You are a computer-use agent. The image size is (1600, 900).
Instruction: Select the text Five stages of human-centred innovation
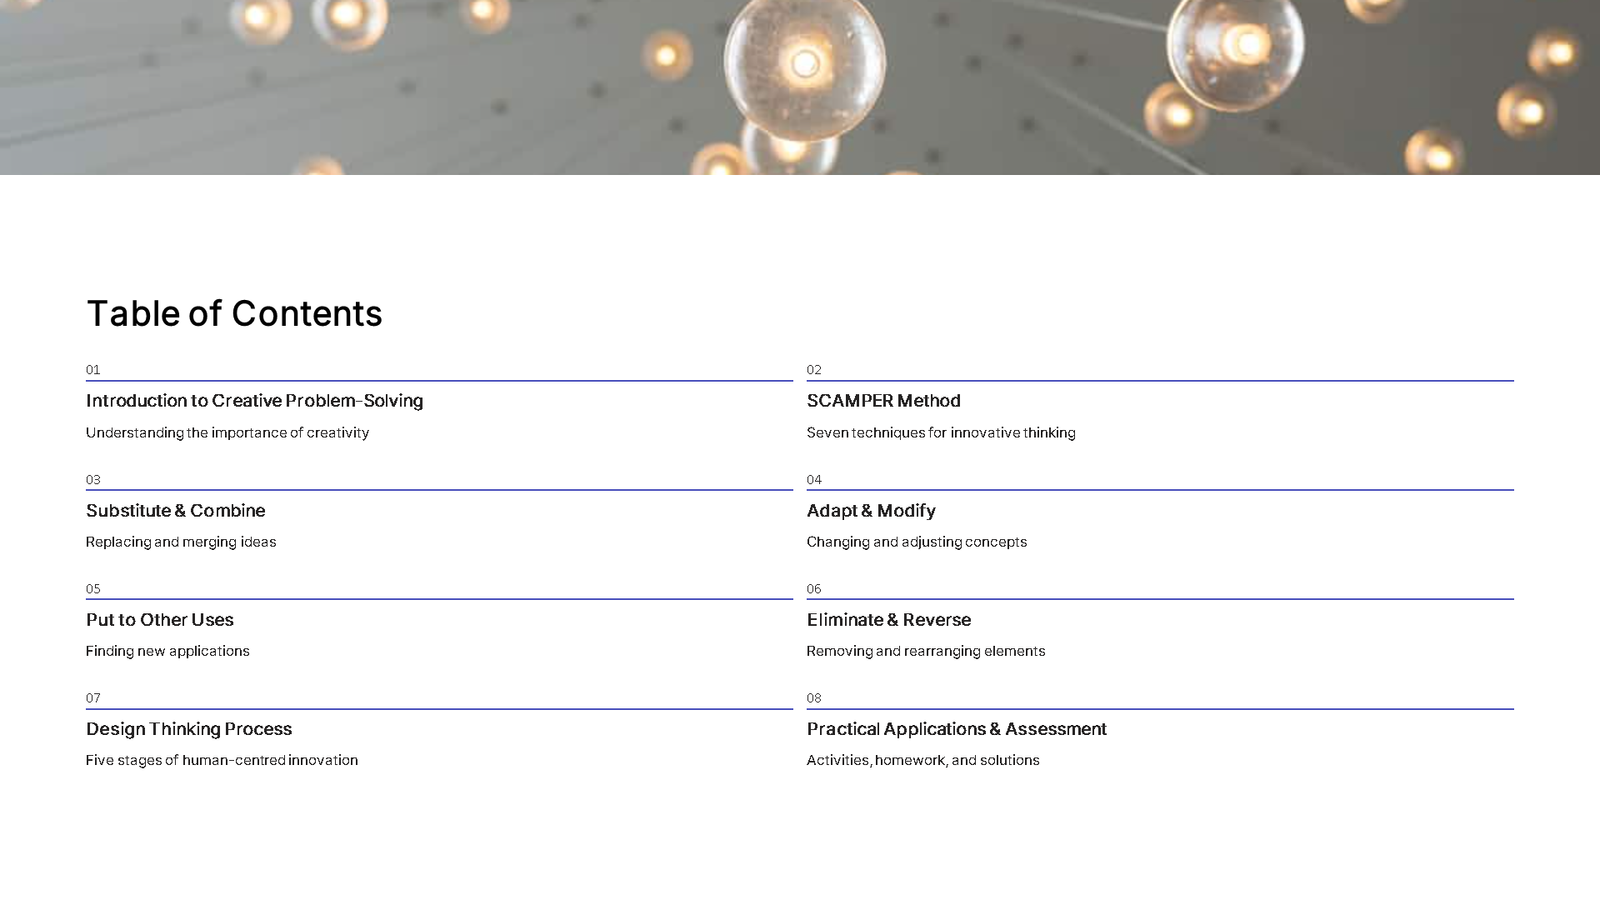222,760
